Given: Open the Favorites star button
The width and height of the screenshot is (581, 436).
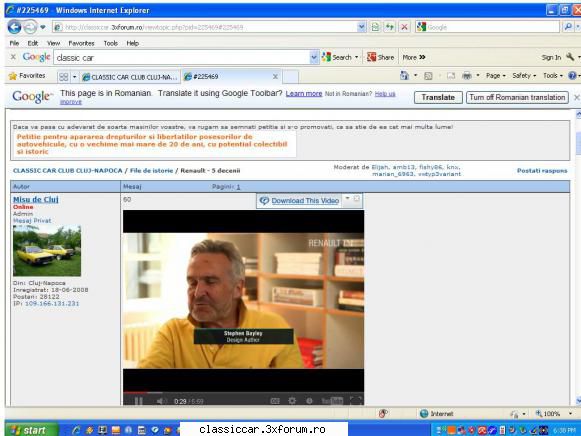Looking at the screenshot, I should 27,76.
